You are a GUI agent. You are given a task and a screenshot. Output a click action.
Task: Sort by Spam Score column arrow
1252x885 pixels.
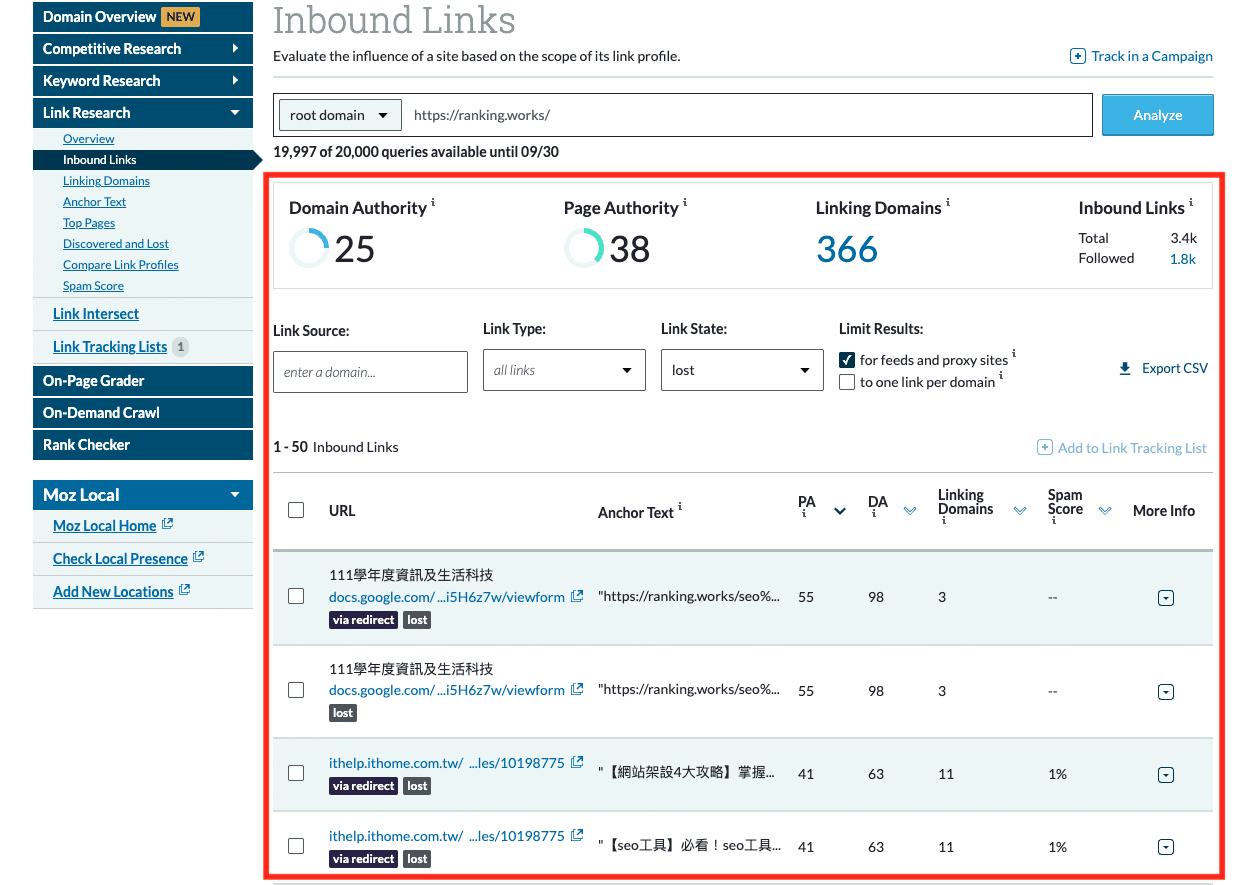click(x=1104, y=511)
